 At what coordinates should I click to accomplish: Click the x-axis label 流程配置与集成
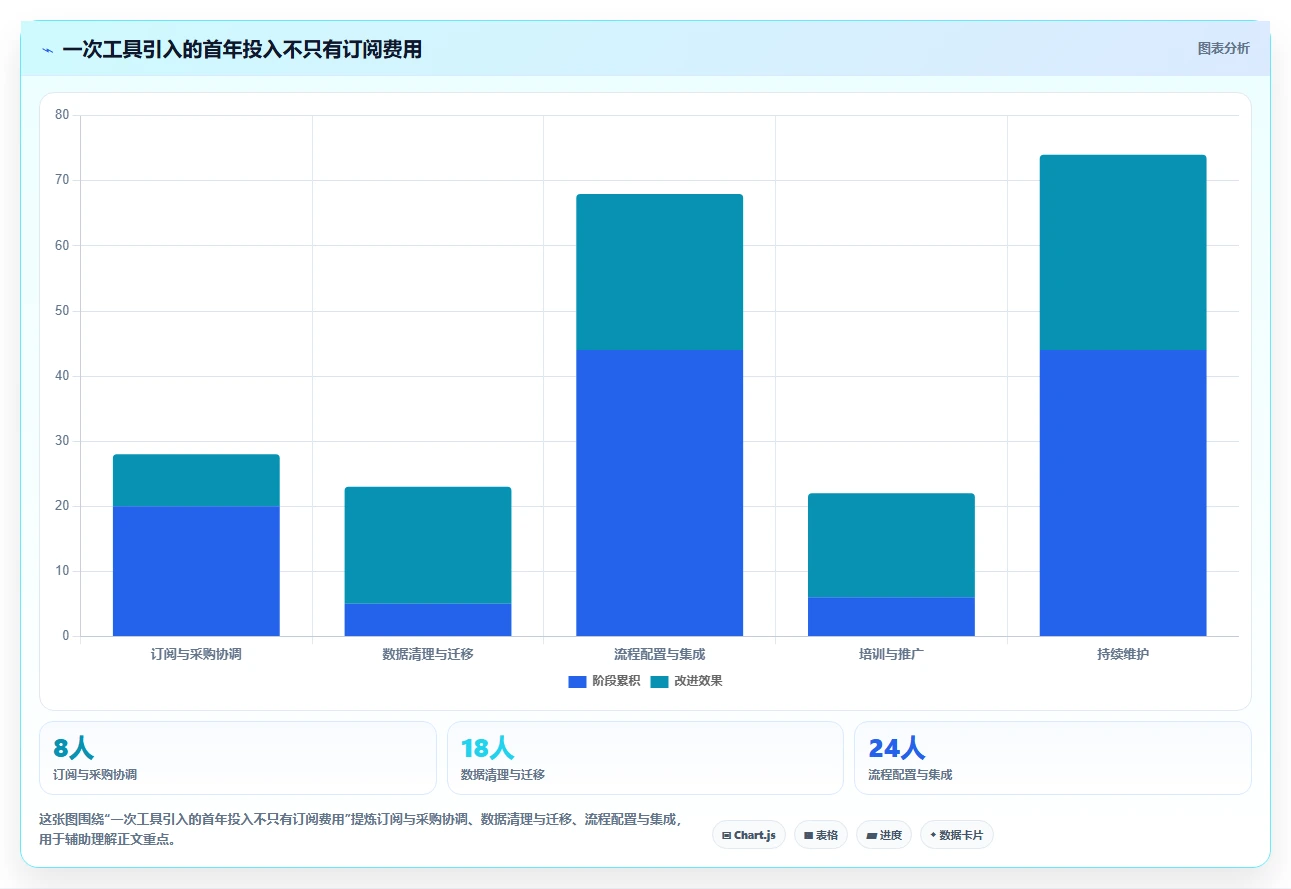click(660, 654)
